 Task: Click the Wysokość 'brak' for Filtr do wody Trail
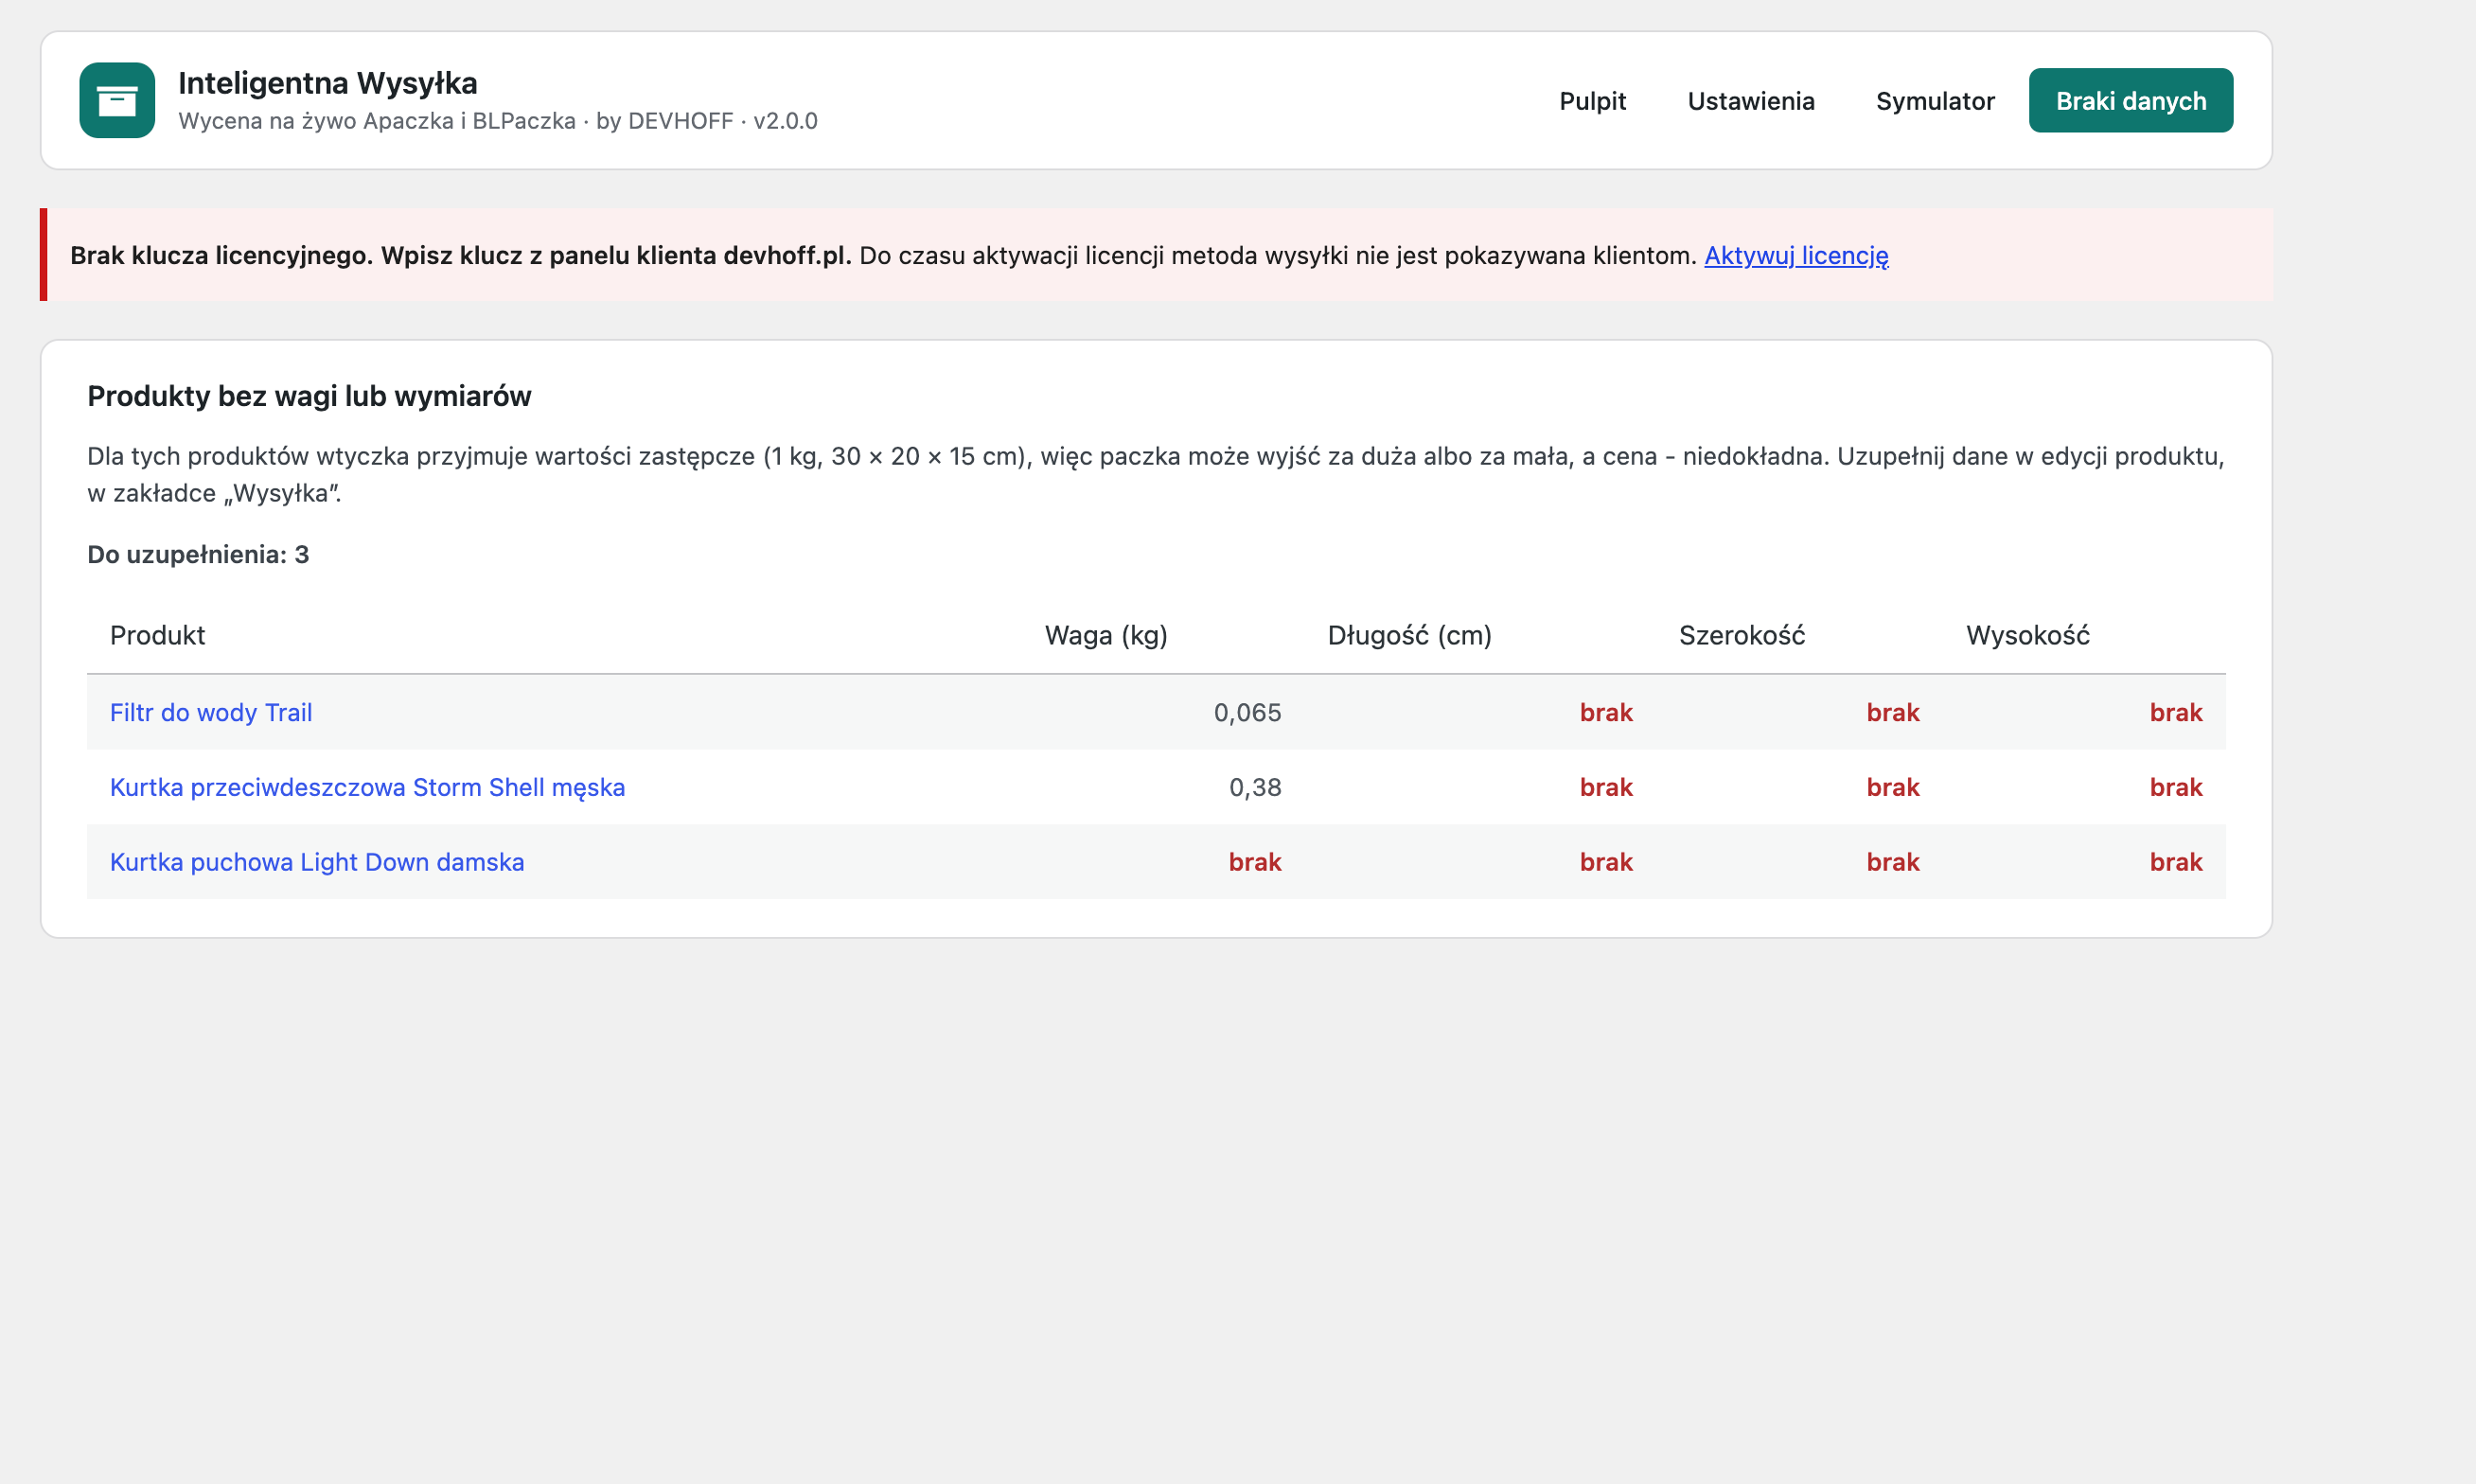[x=2175, y=712]
